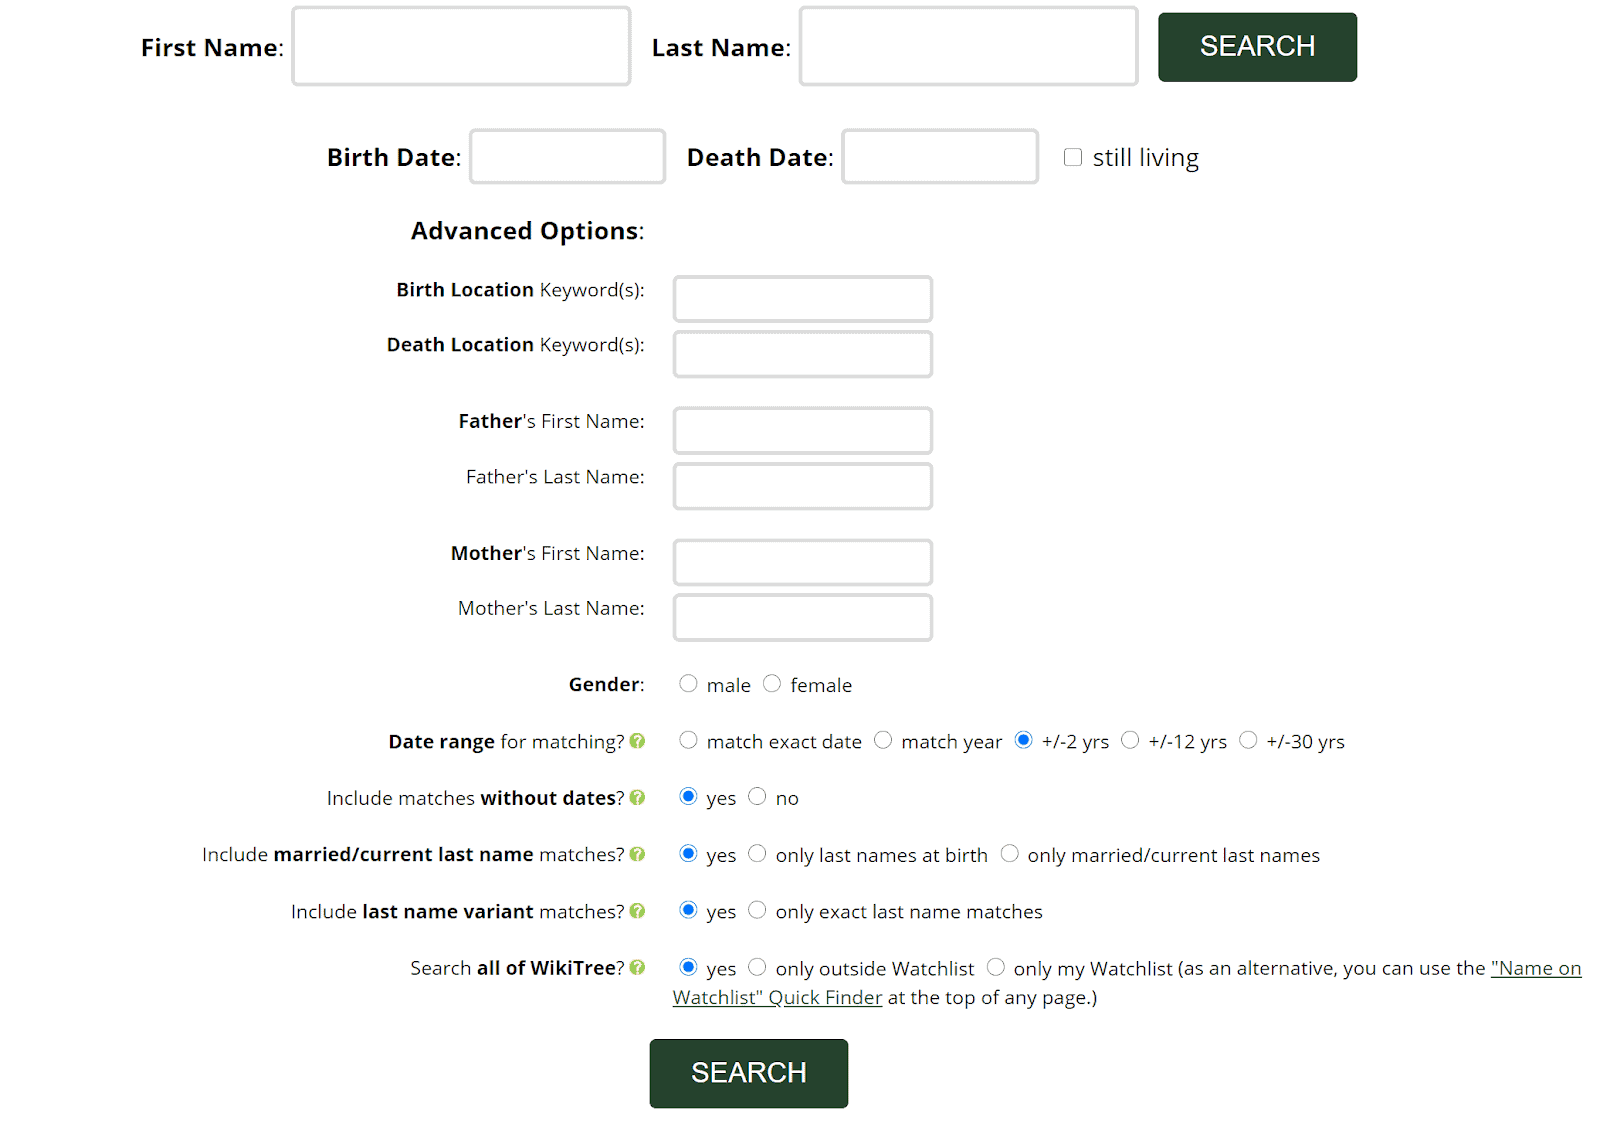This screenshot has width=1600, height=1134.
Task: Open help for Date range matching
Action: [x=637, y=741]
